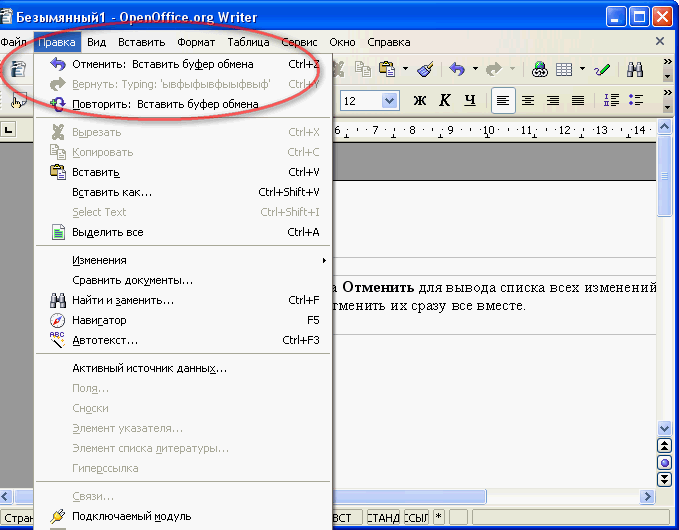Open the font size 12 dropdown

click(x=389, y=101)
